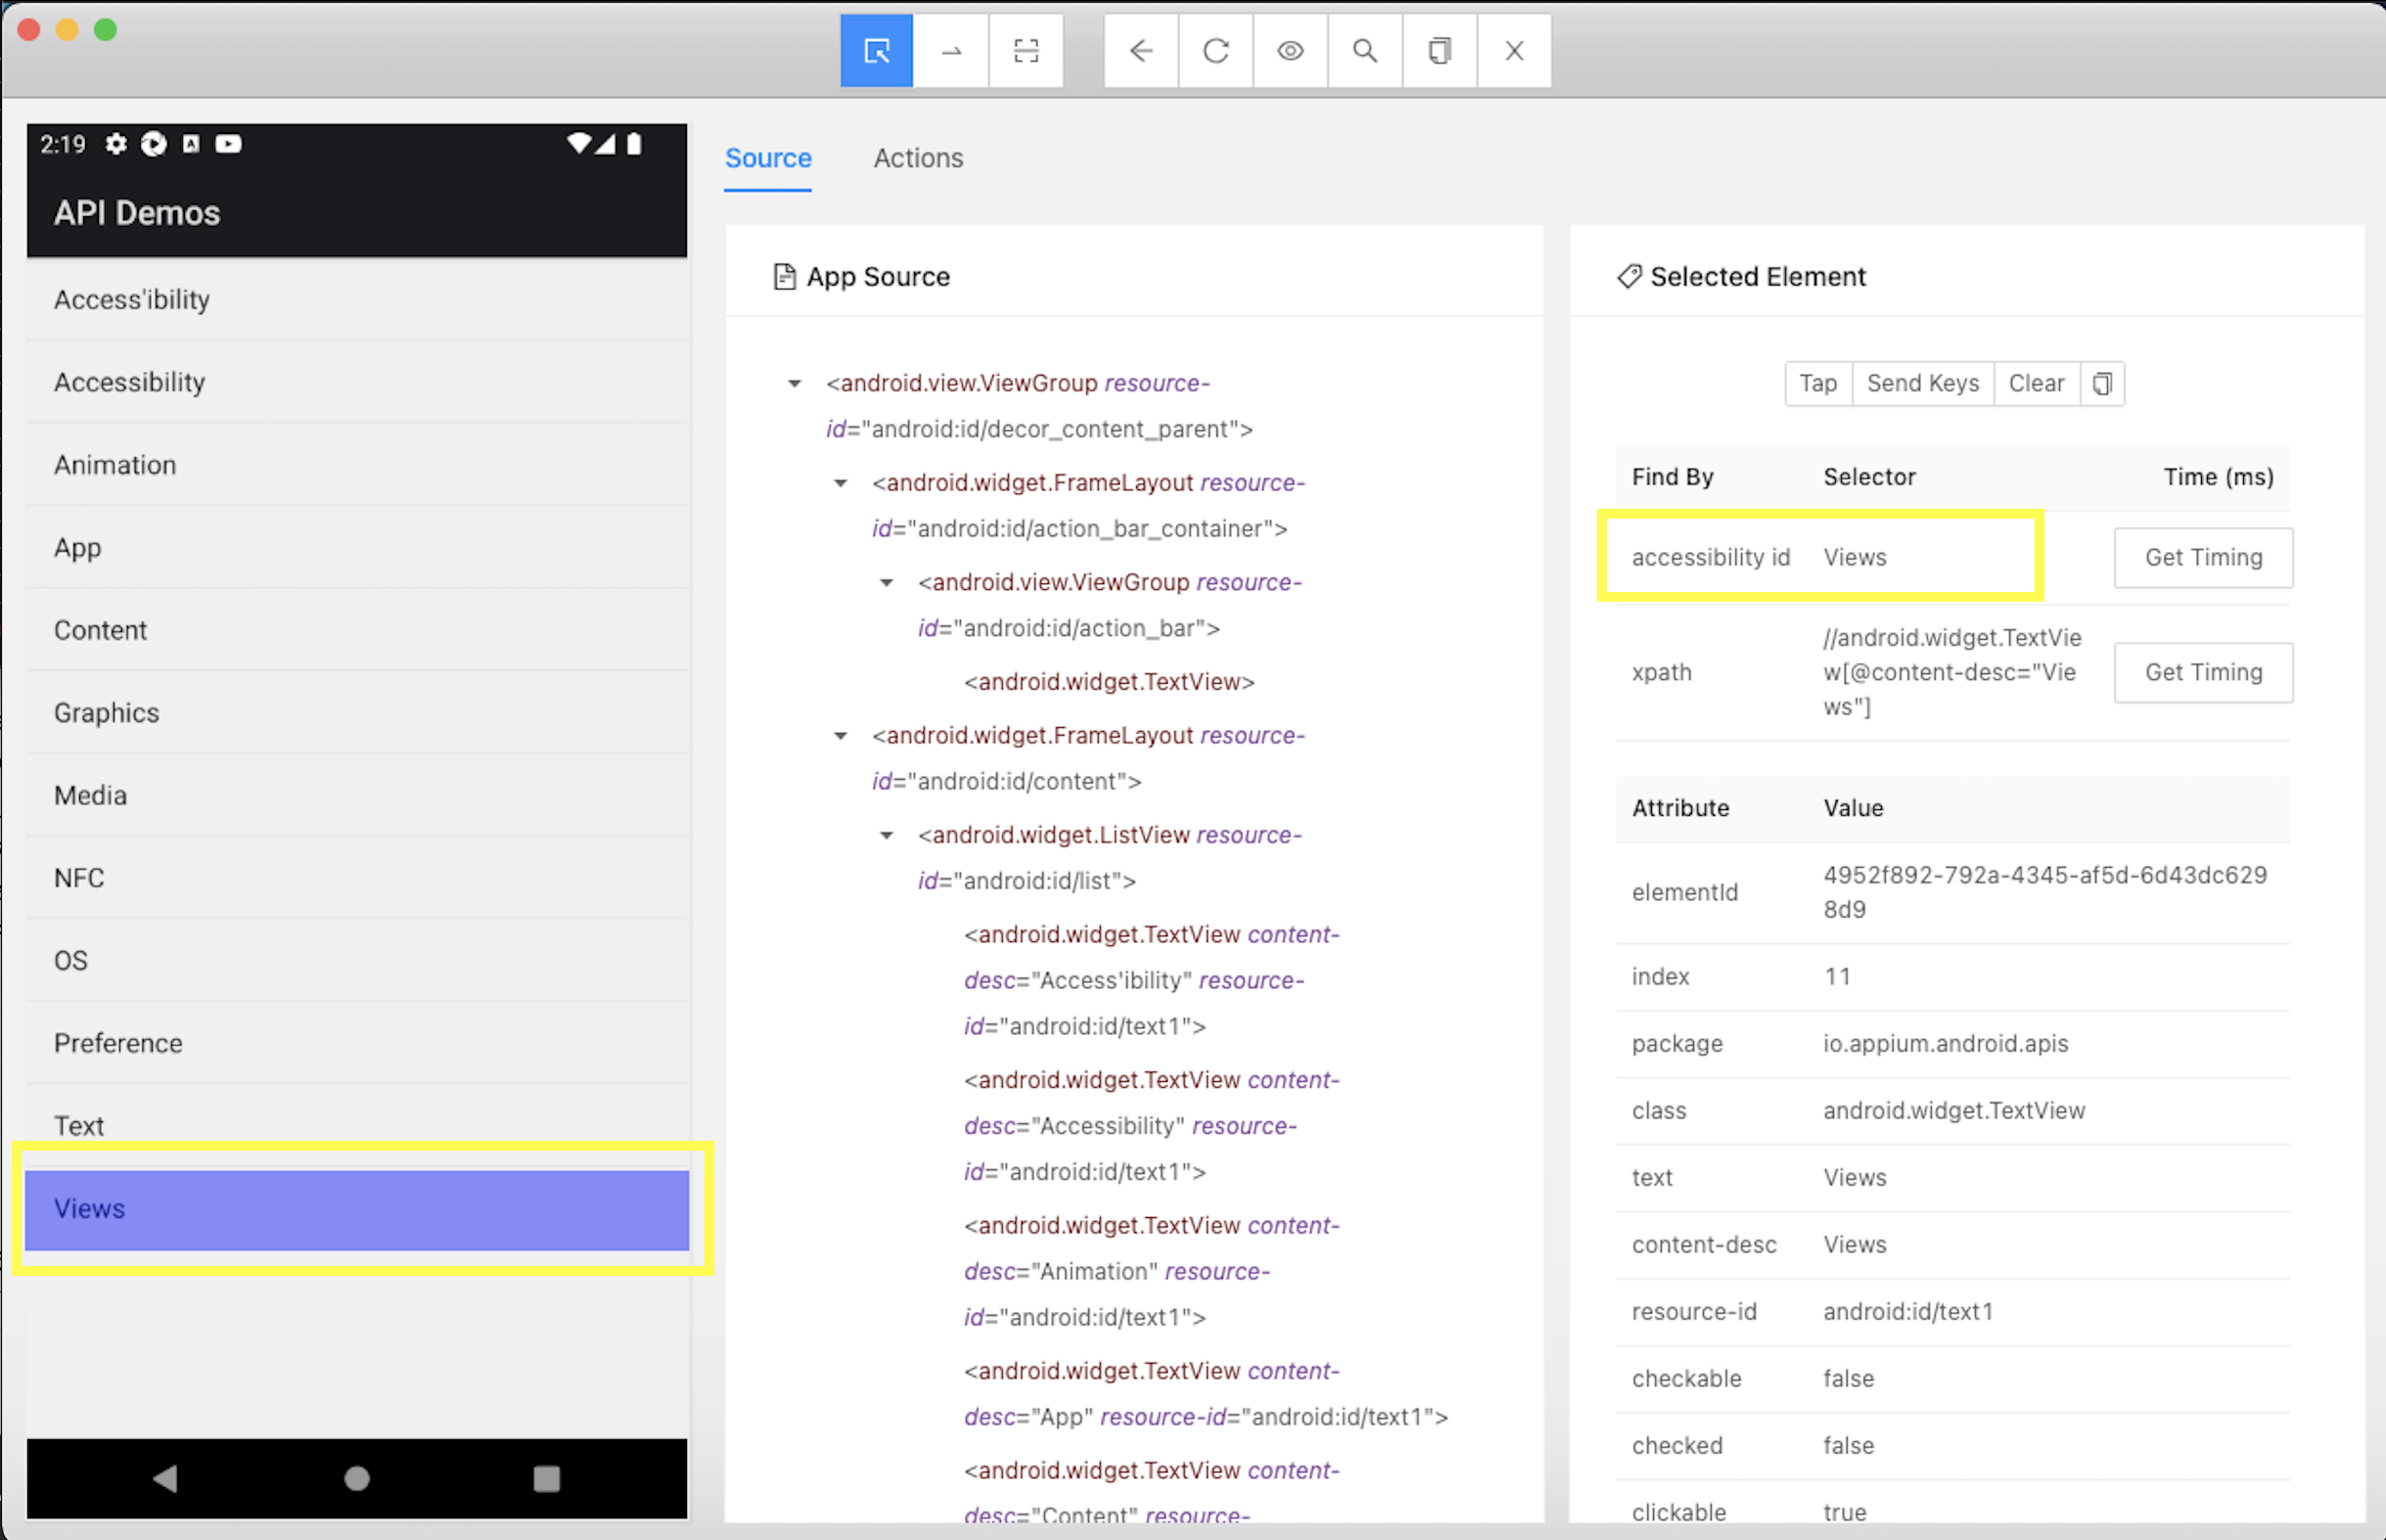Copy XML source using the toolbar clipboard icon

[1439, 51]
